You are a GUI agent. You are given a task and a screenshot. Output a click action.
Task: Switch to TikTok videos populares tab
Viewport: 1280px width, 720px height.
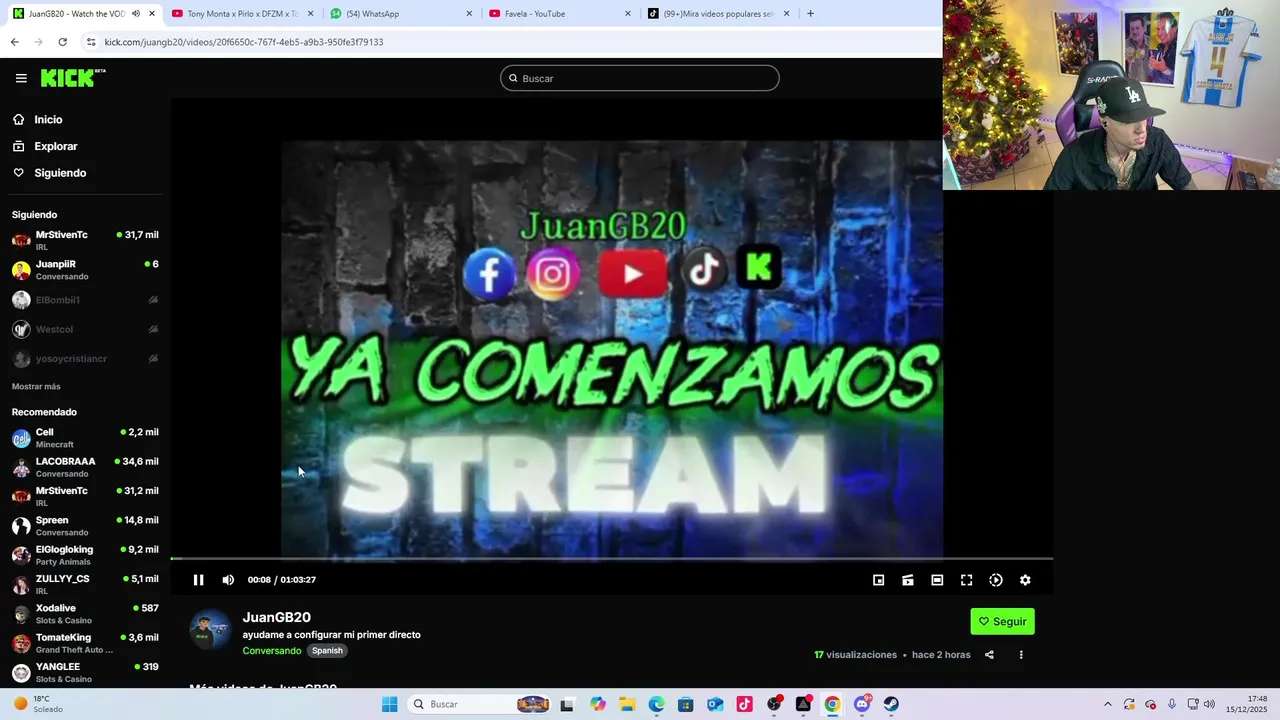tap(718, 14)
